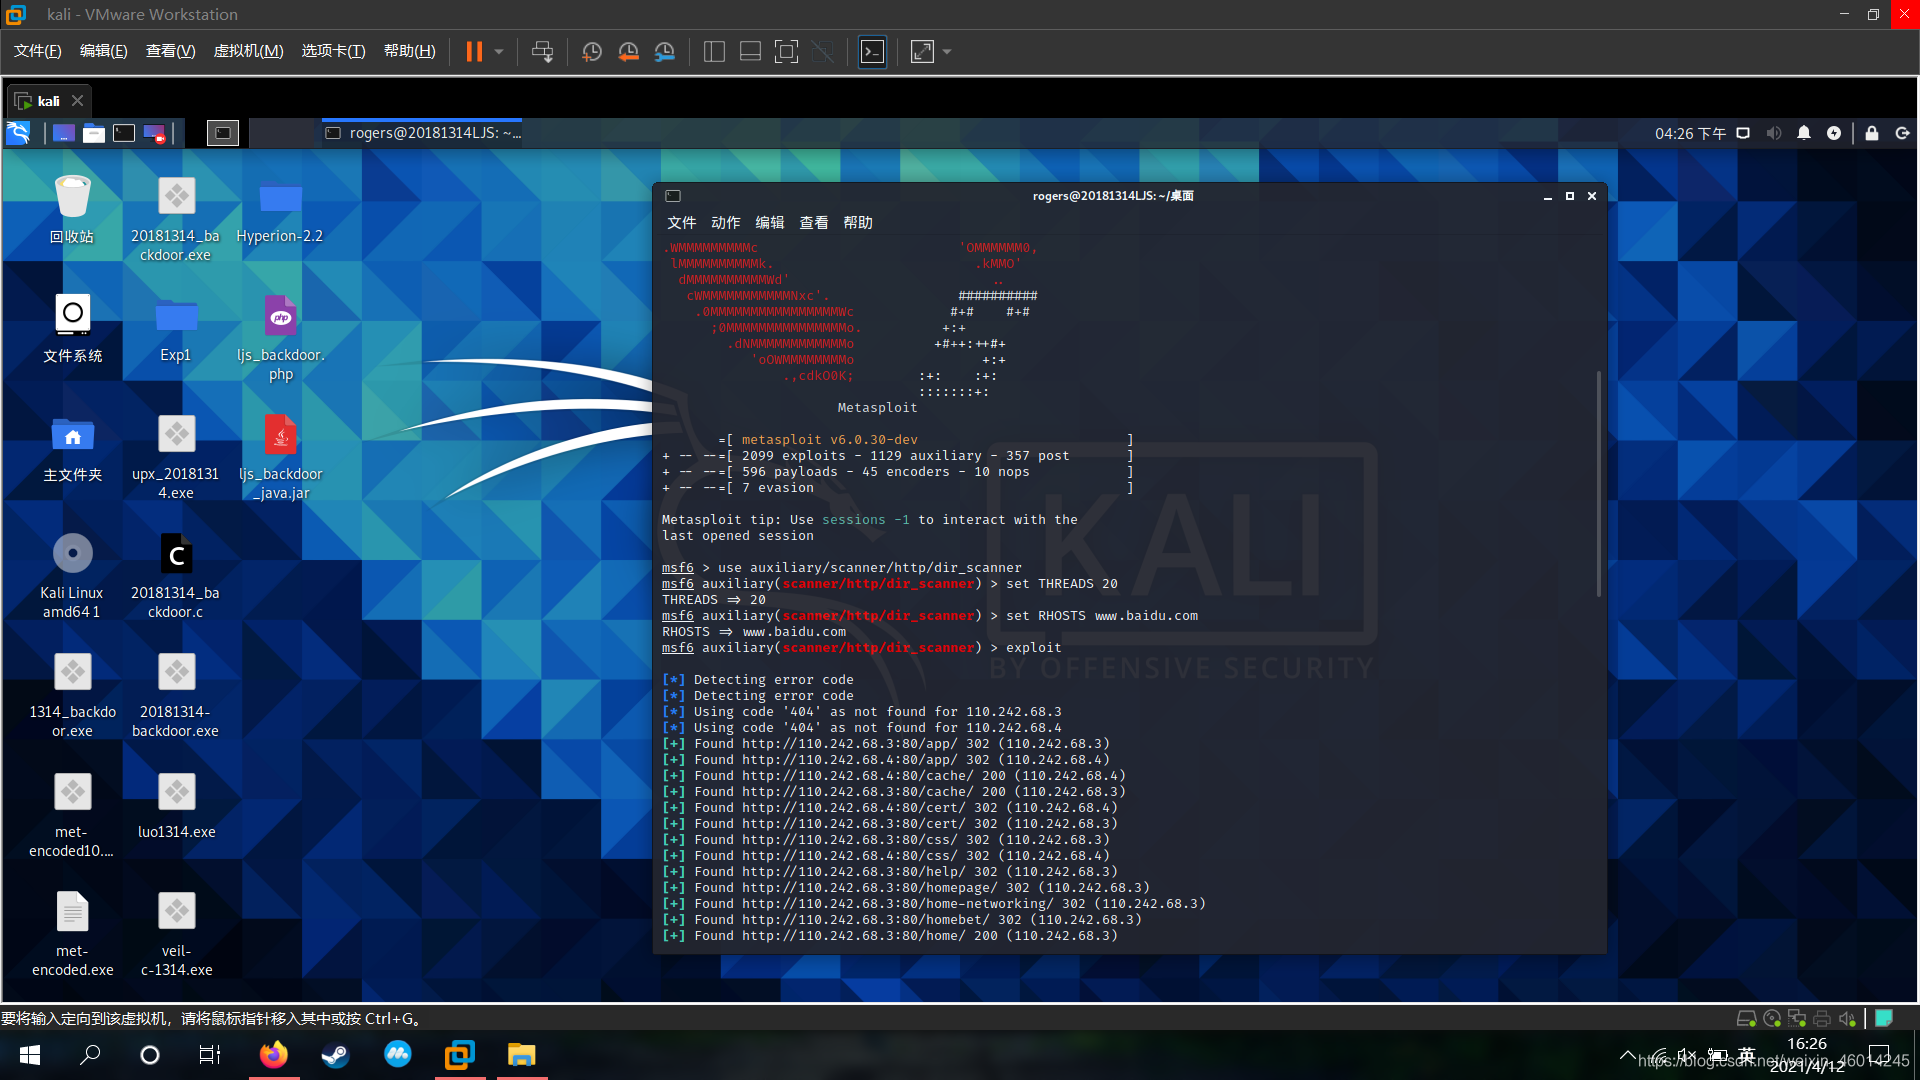Open the VMware console view button
This screenshot has width=1920, height=1080.
click(x=872, y=51)
